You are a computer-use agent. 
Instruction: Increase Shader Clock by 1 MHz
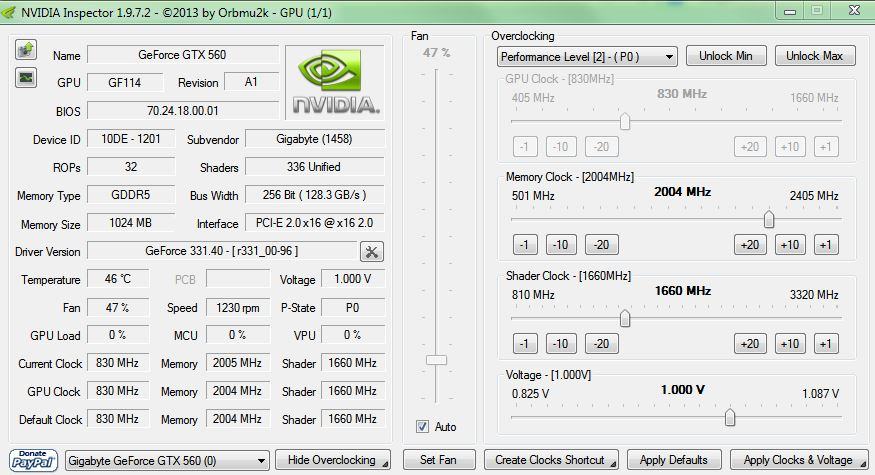[826, 343]
